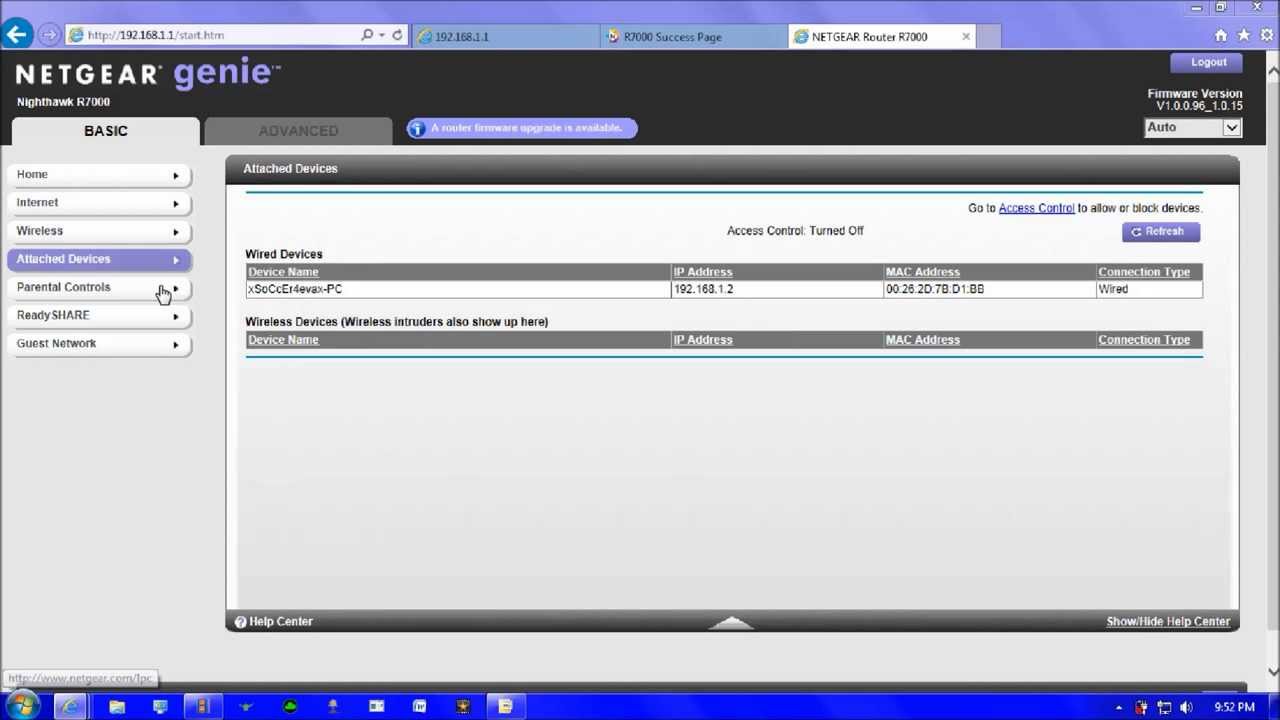Click the red security flag tray icon
This screenshot has width=1280, height=720.
click(x=1141, y=708)
